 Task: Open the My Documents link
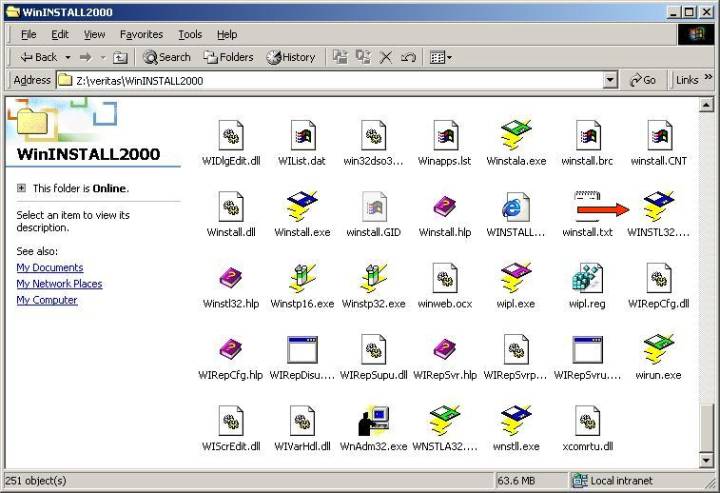tap(50, 268)
